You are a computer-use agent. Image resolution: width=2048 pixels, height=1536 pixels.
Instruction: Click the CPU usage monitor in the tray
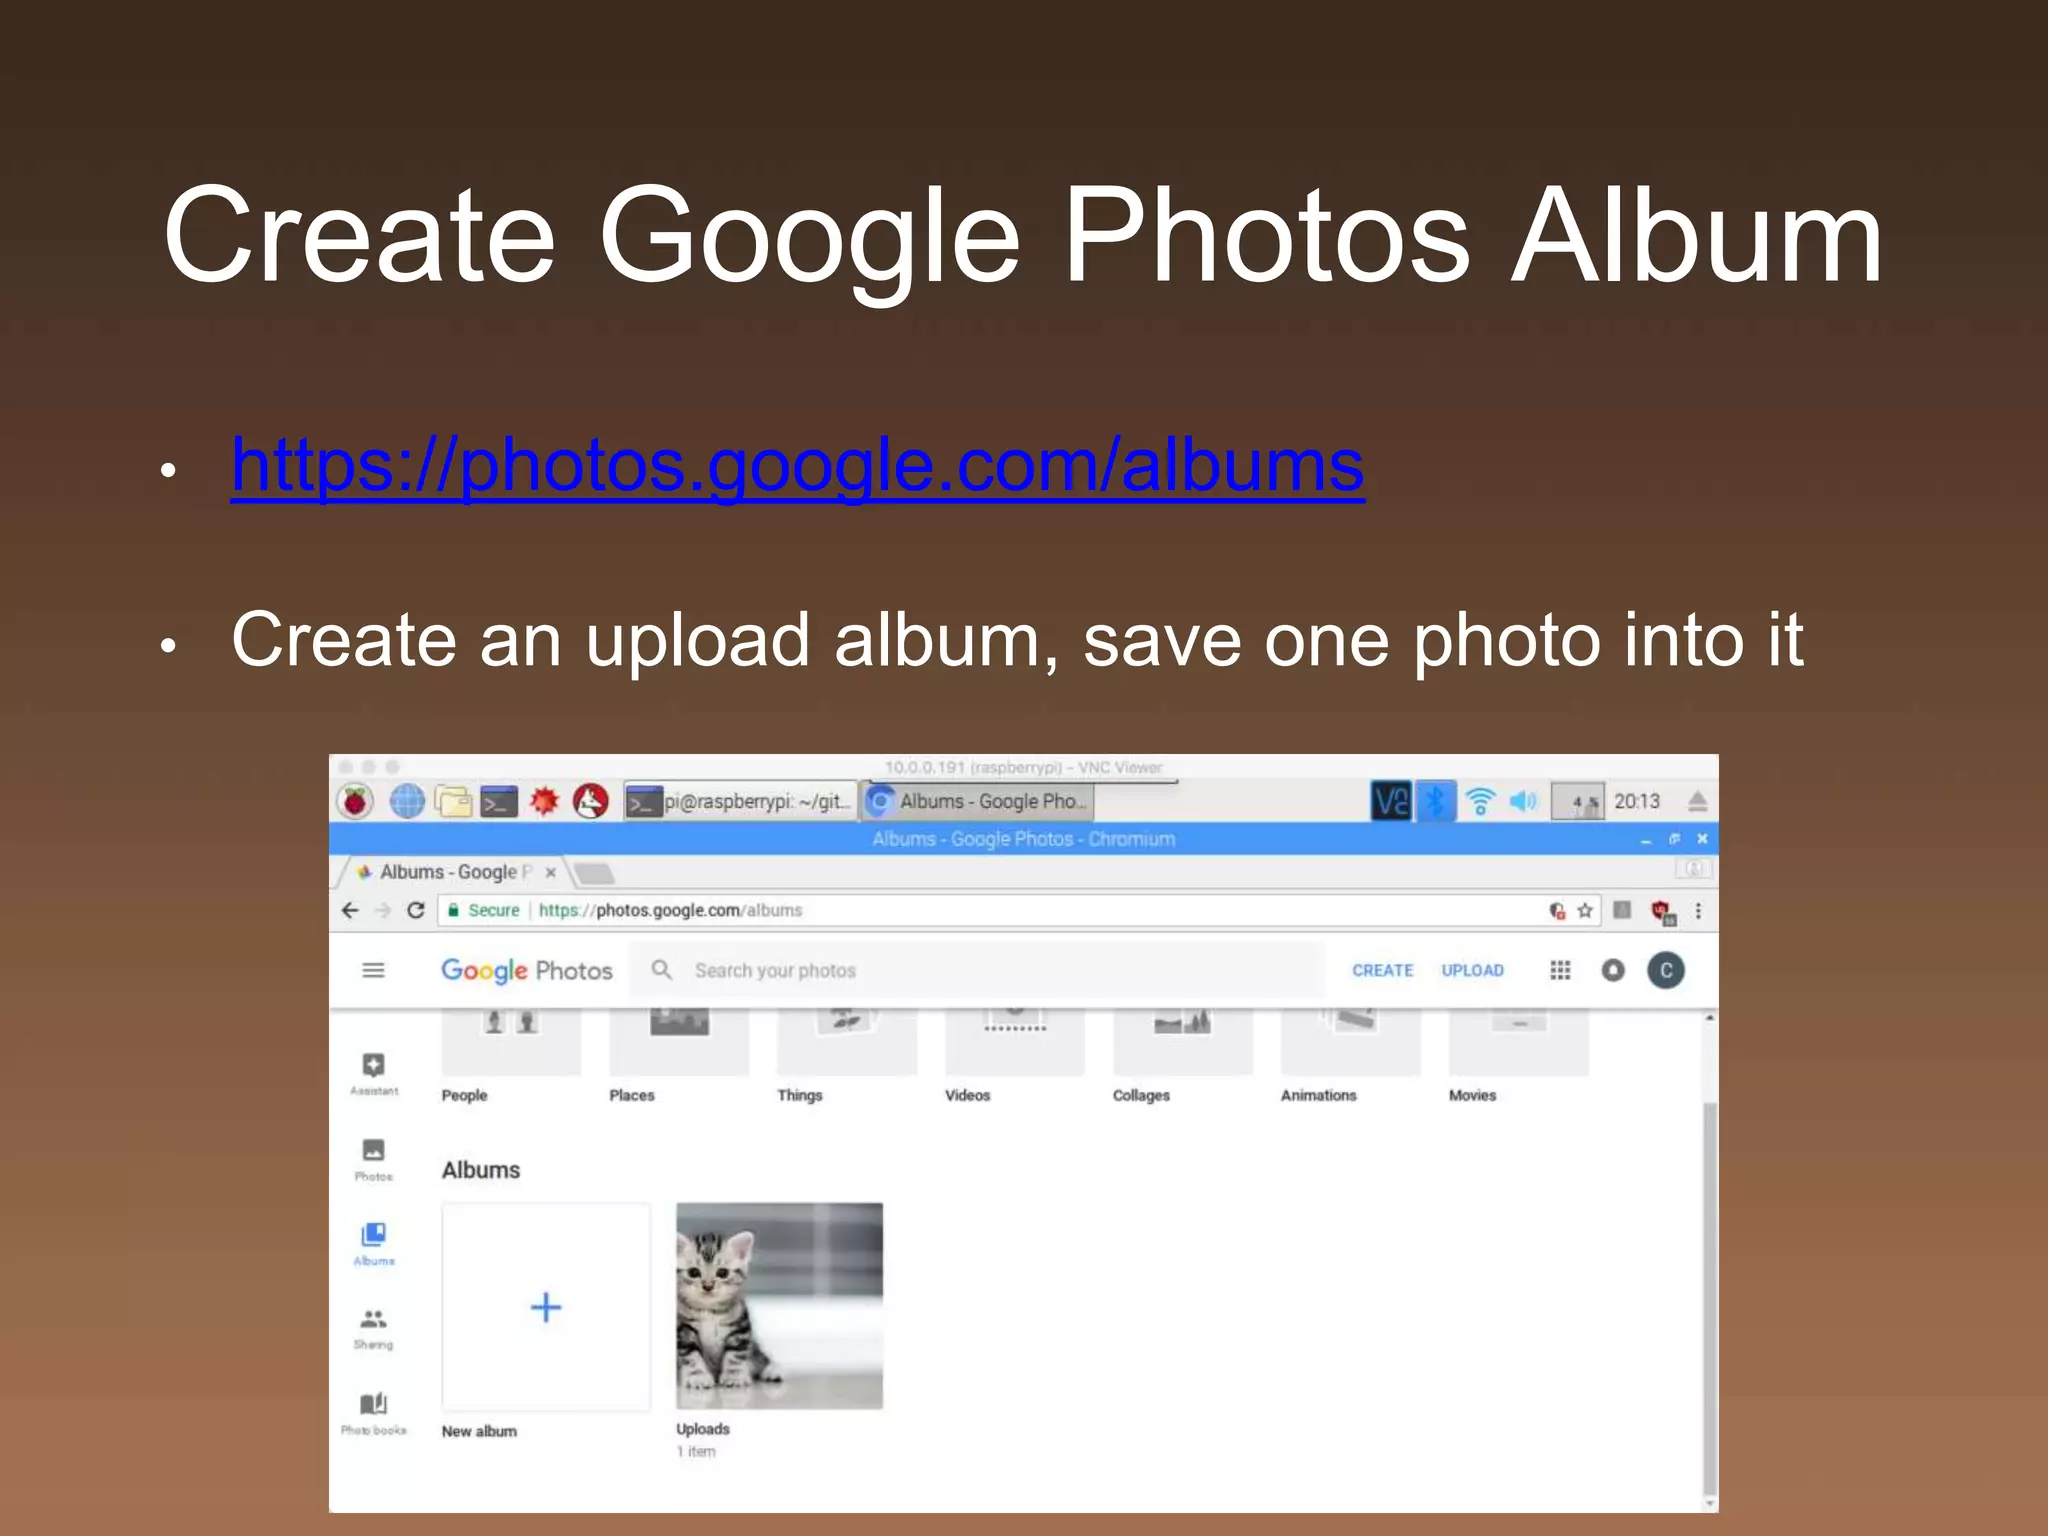click(x=1578, y=802)
